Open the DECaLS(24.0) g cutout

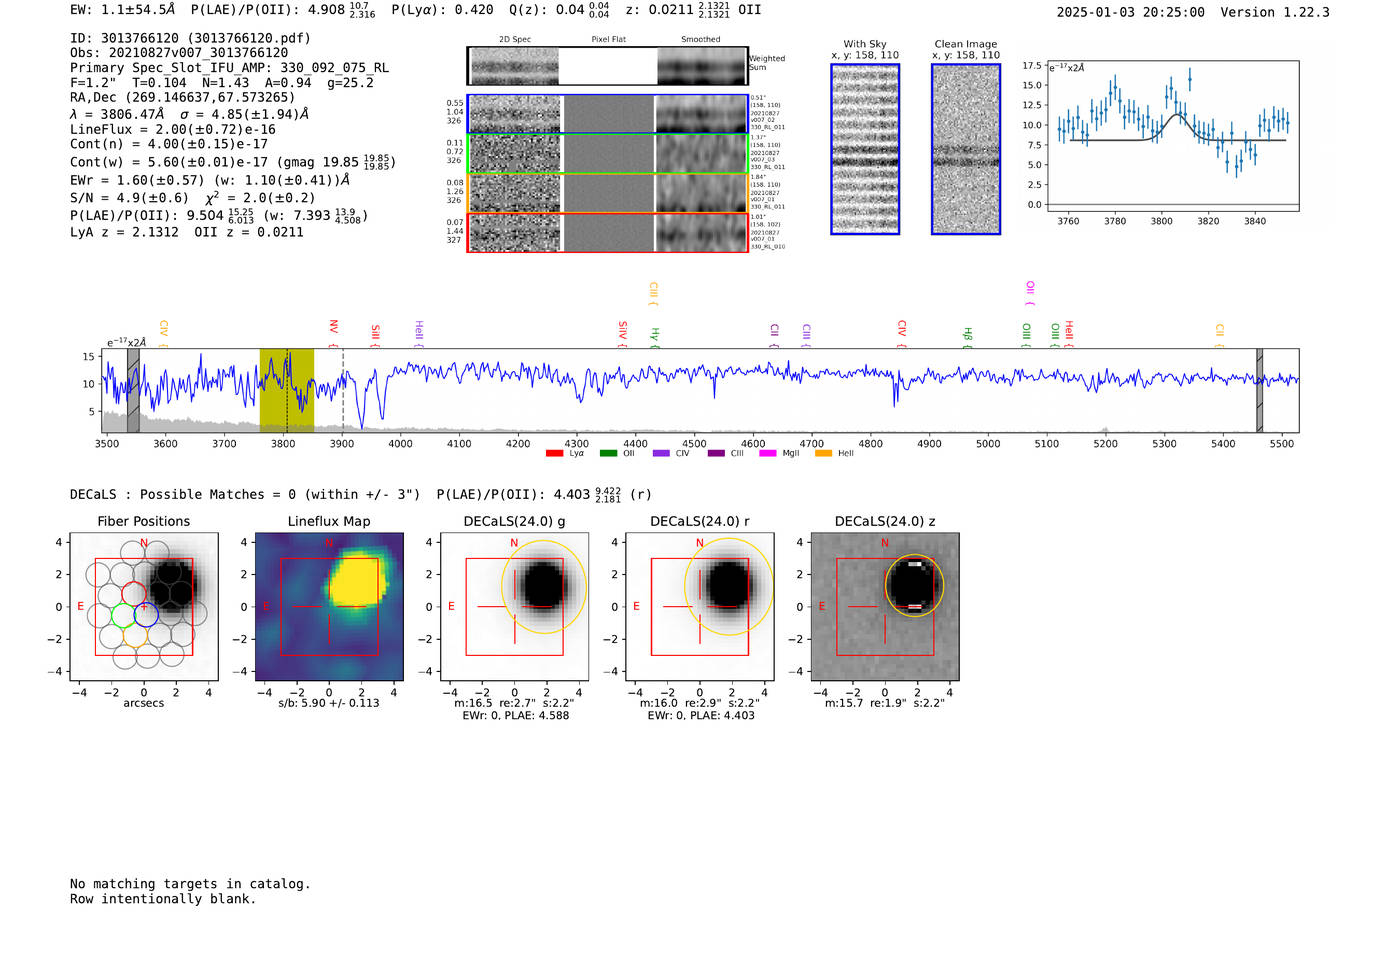514,606
